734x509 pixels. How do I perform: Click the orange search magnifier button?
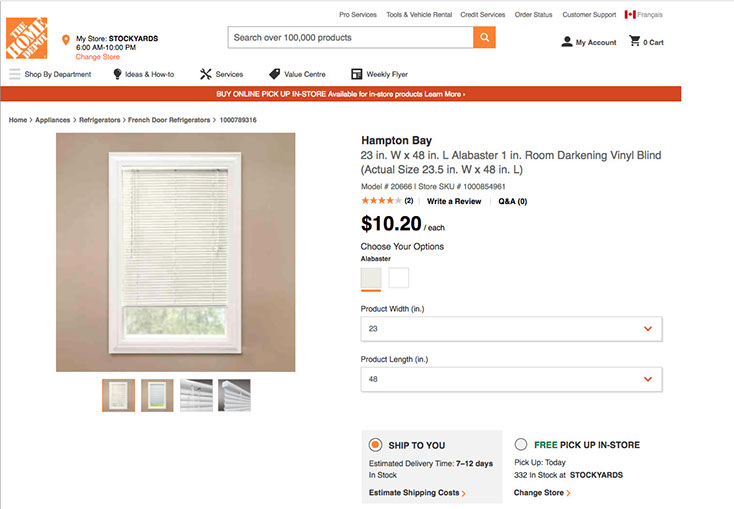pos(485,38)
